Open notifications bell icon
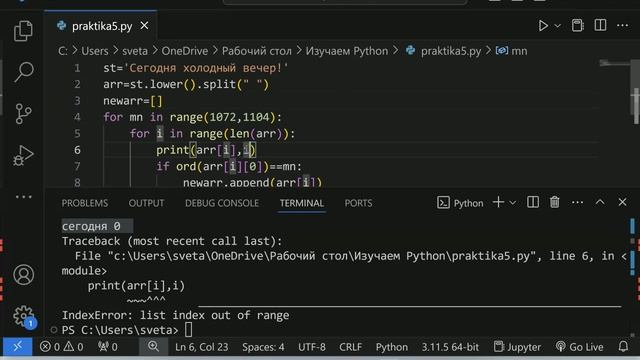 [623, 347]
